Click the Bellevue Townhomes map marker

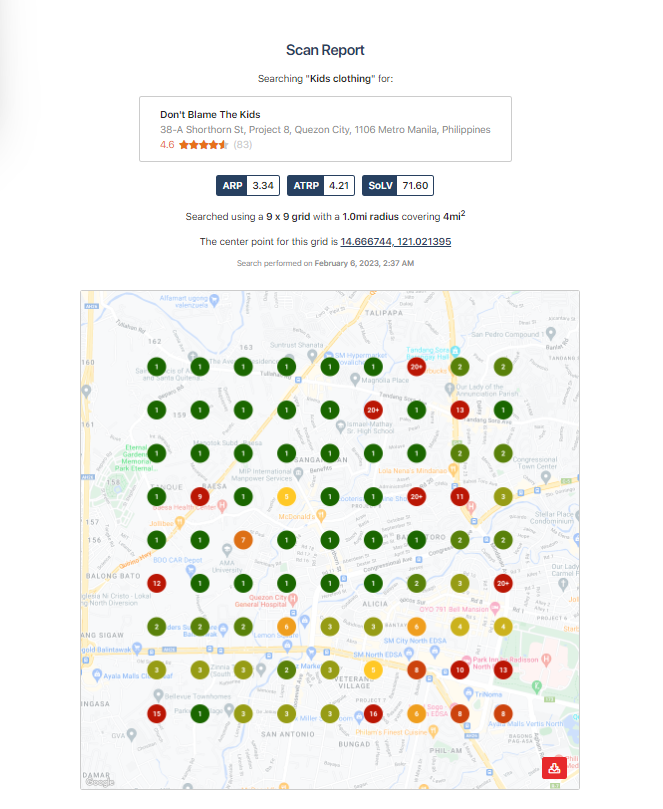pyautogui.click(x=158, y=695)
